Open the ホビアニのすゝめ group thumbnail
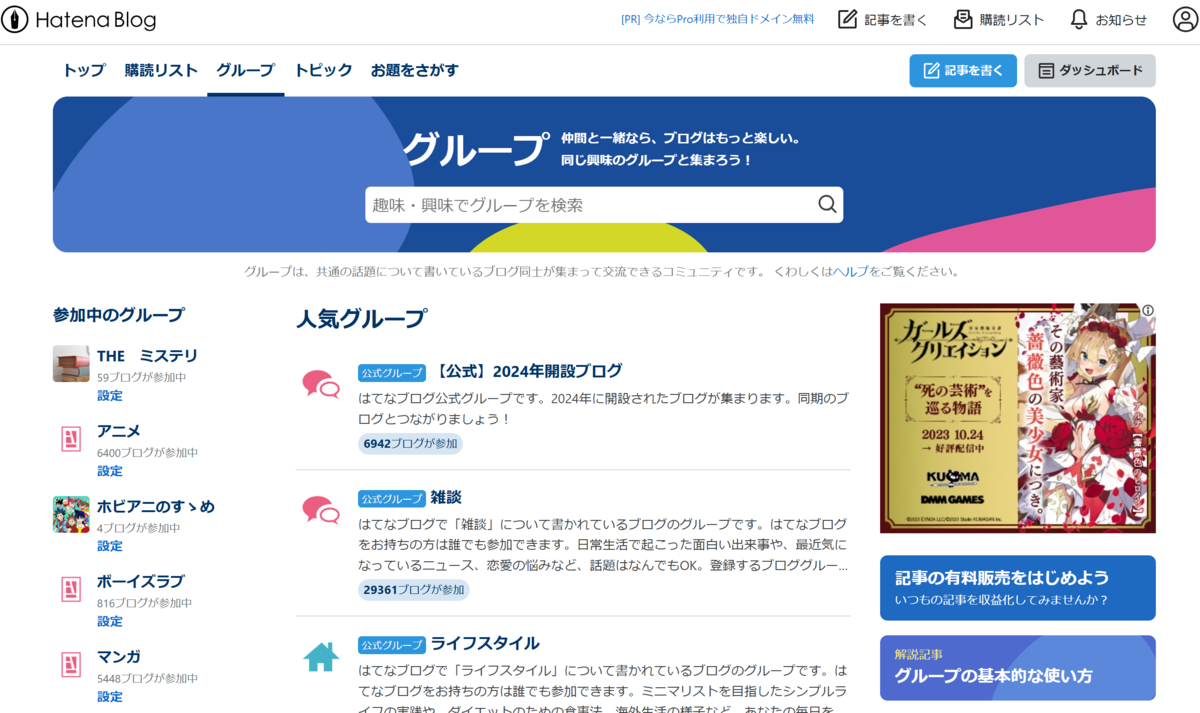Viewport: 1200px width, 713px height. [x=71, y=514]
